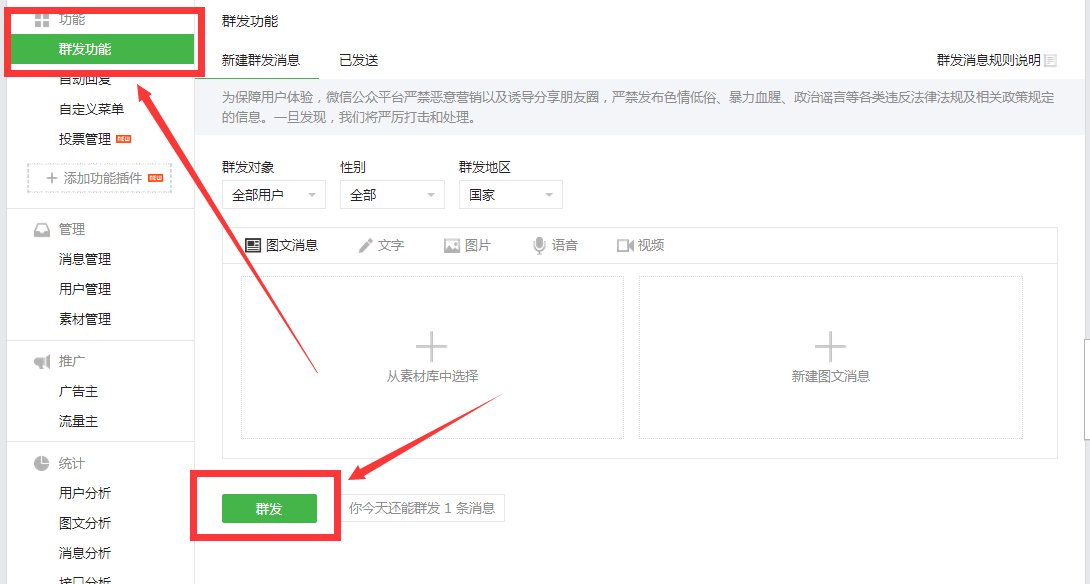This screenshot has height=584, width=1090.
Task: Open the 性别 dropdown
Action: (391, 194)
